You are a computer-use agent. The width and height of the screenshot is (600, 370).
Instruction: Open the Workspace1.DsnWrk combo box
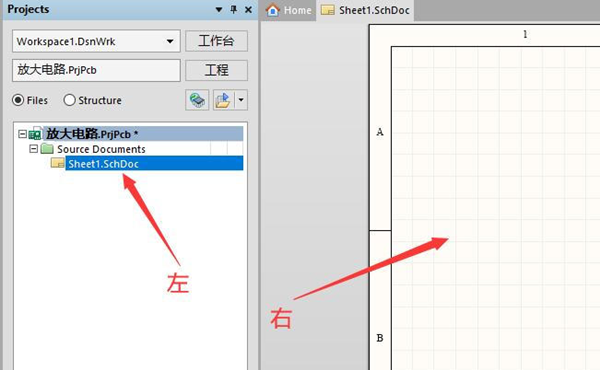point(96,41)
